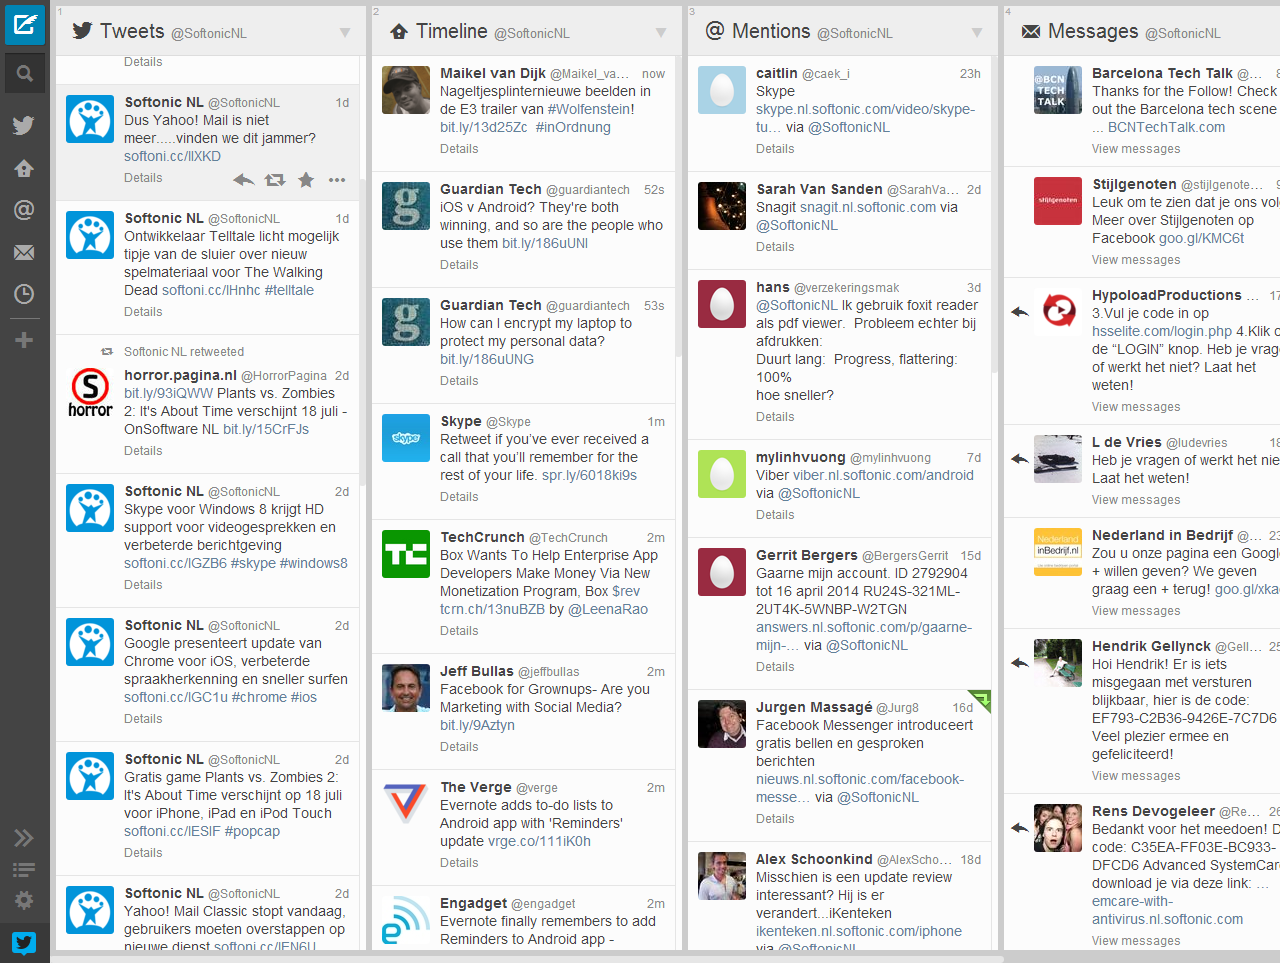
Task: Jump to Messages column via sidebar envelope icon
Action: 24,252
